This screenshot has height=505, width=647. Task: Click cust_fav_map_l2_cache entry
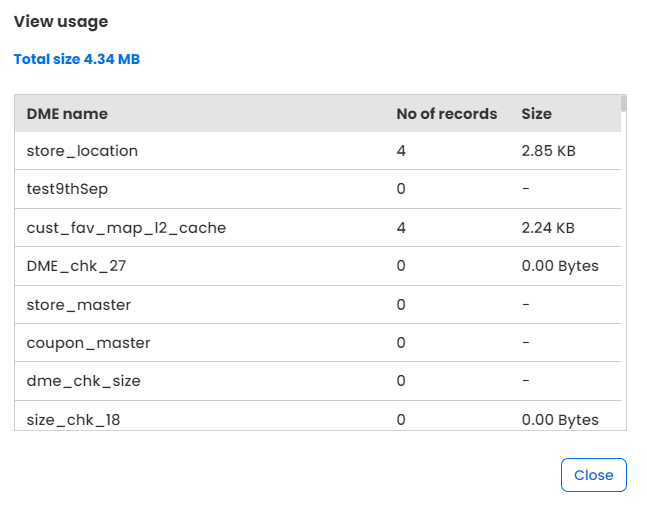126,228
